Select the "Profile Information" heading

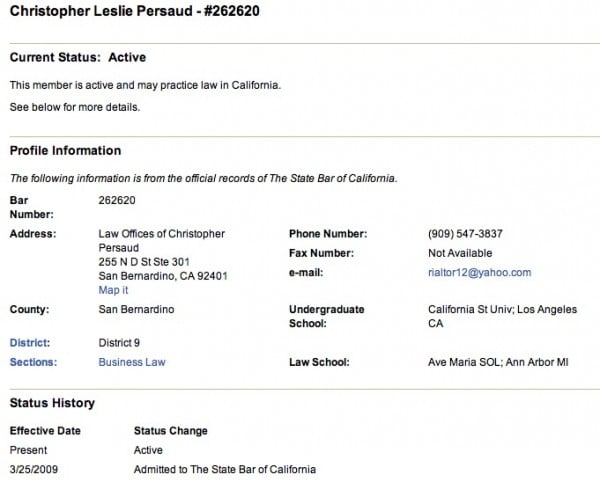[x=65, y=151]
